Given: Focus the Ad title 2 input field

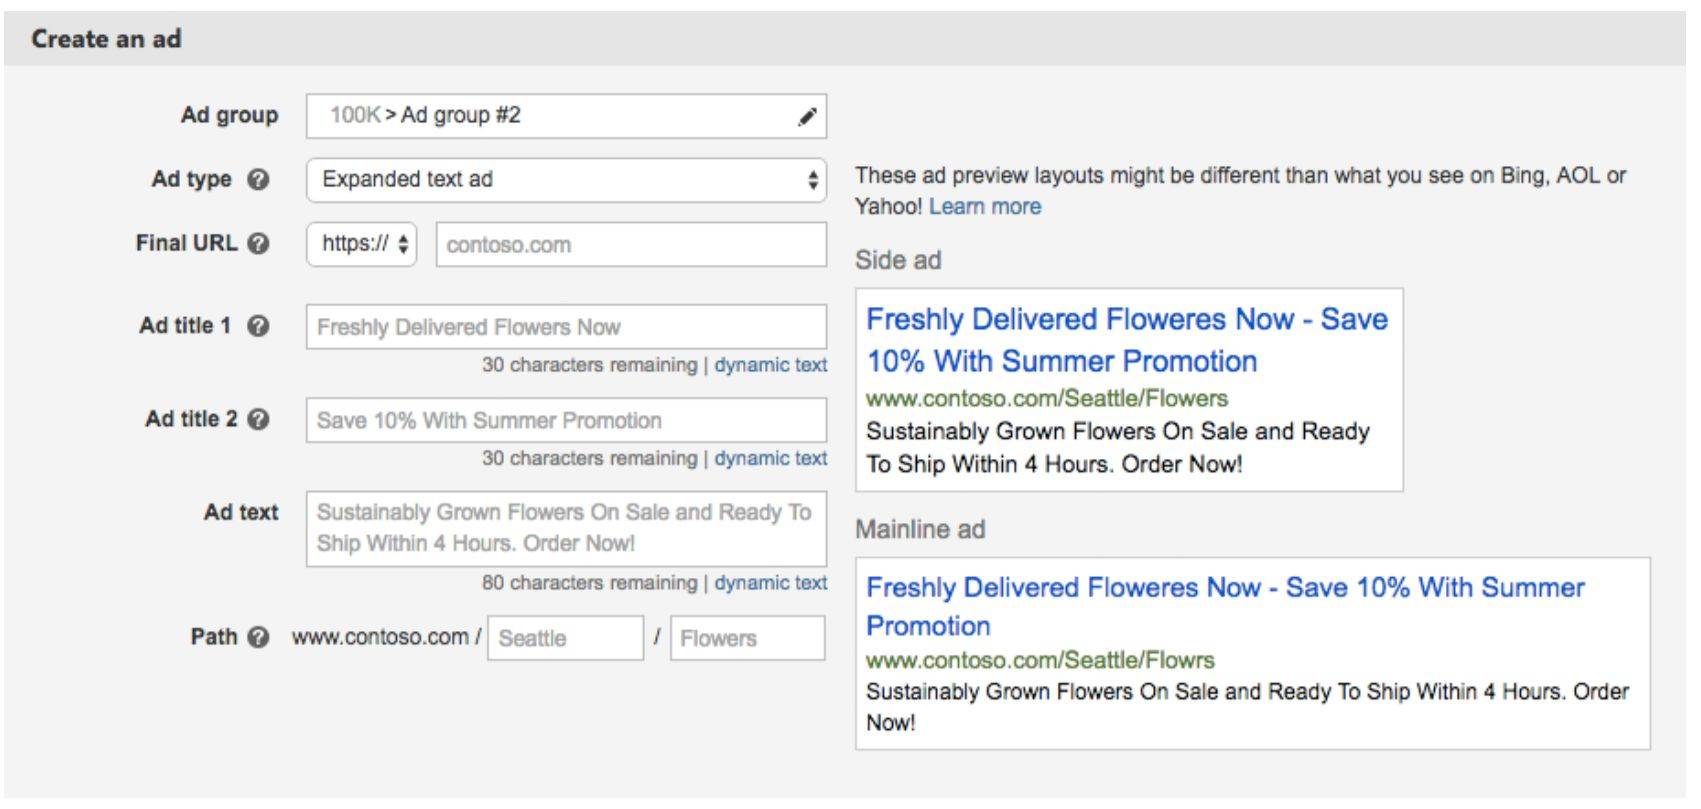Looking at the screenshot, I should click(566, 420).
